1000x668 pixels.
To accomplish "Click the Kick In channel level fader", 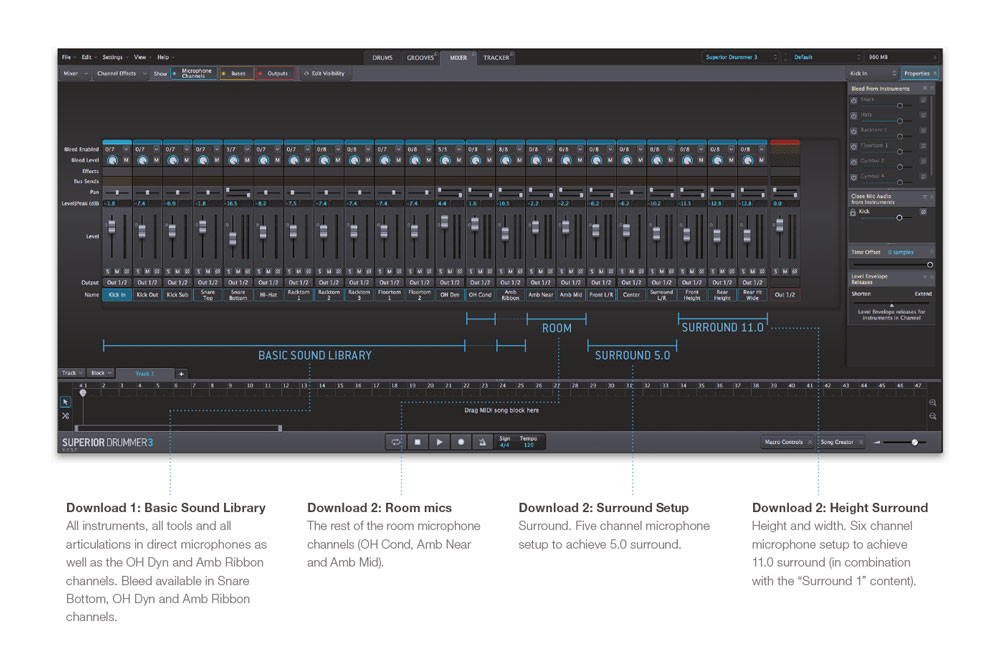I will [x=112, y=229].
